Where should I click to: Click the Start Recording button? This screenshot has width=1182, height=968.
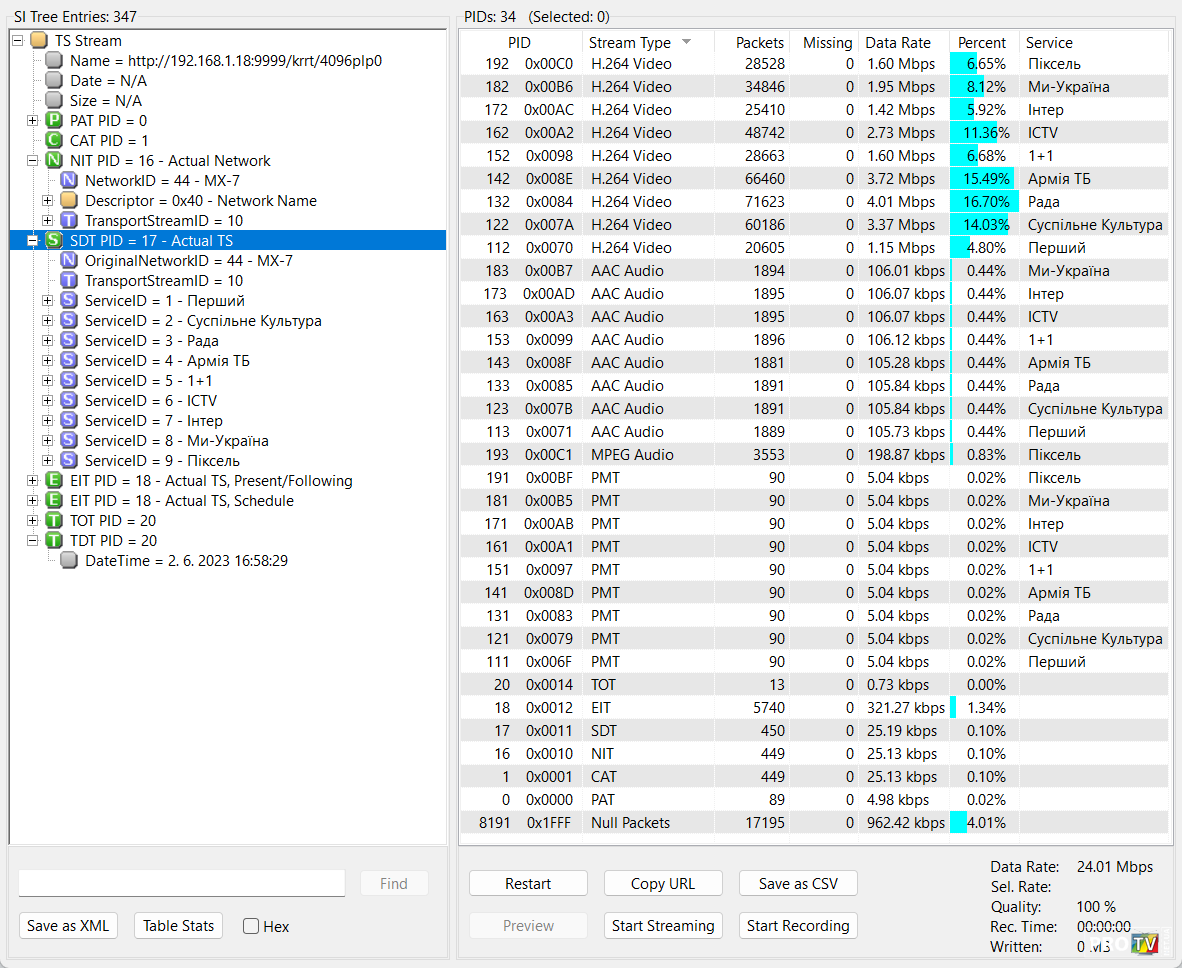pyautogui.click(x=798, y=926)
